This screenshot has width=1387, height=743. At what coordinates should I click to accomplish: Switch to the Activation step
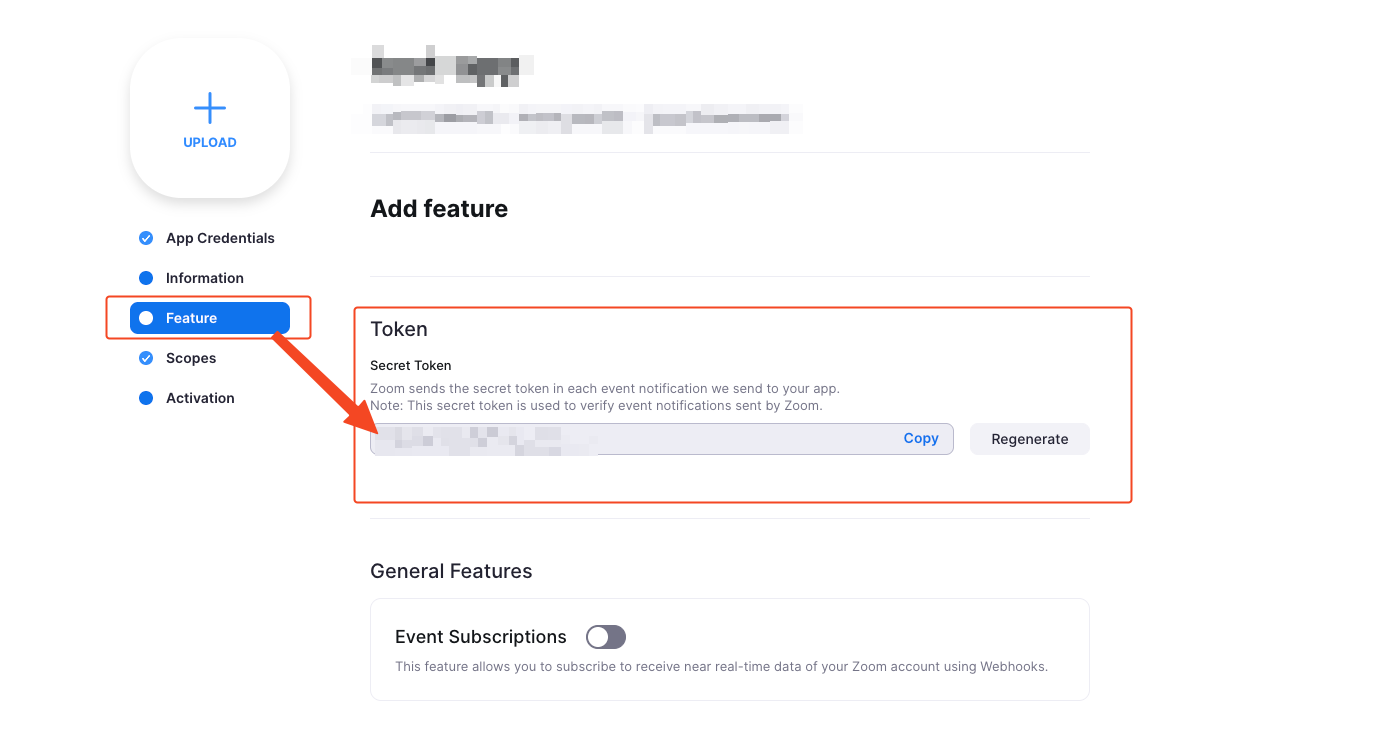click(200, 398)
